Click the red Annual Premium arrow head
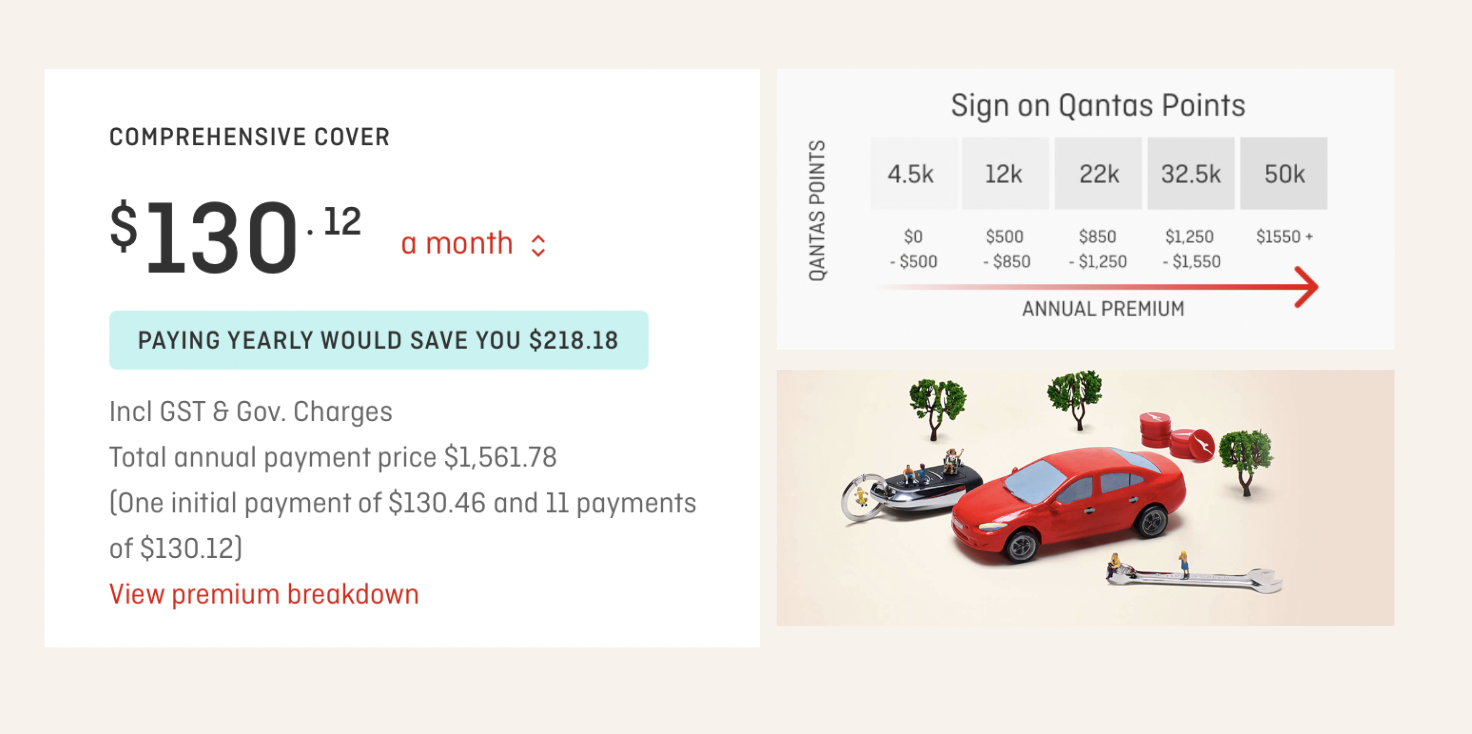Screen dimensions: 1472x734 [x=1305, y=287]
